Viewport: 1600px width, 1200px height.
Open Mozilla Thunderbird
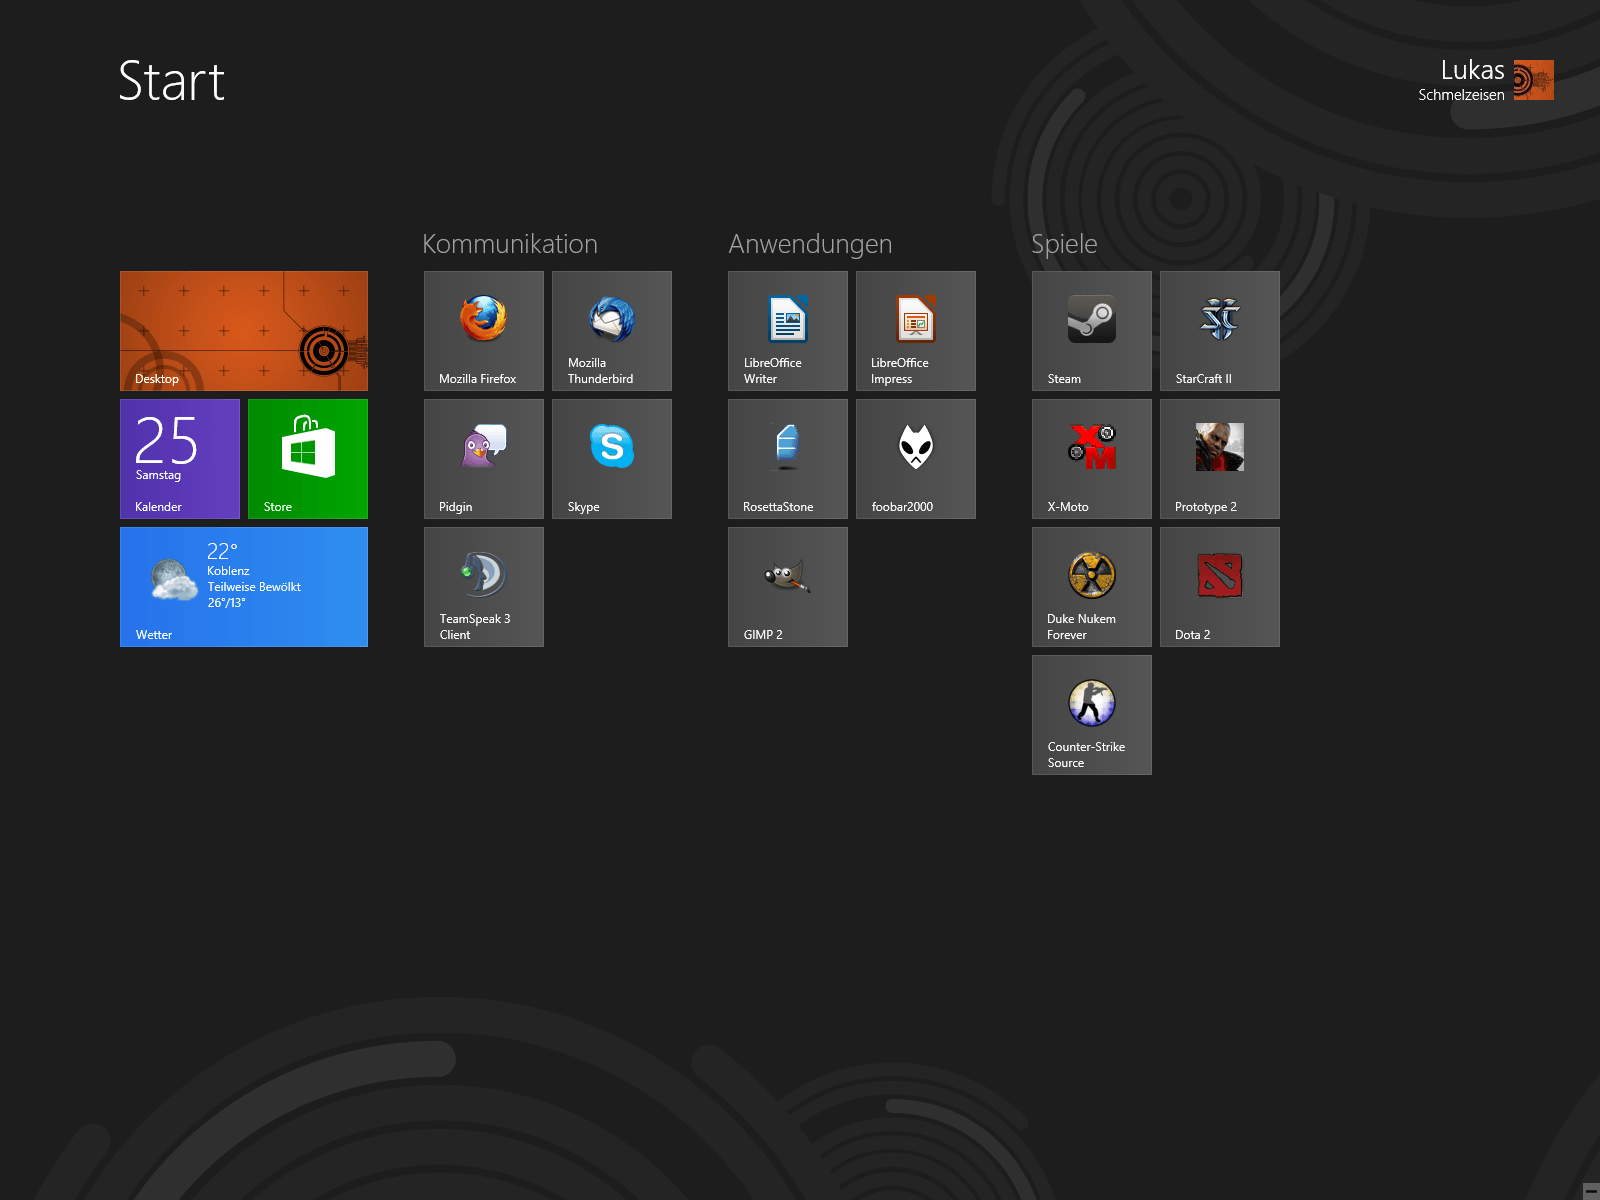click(x=611, y=330)
